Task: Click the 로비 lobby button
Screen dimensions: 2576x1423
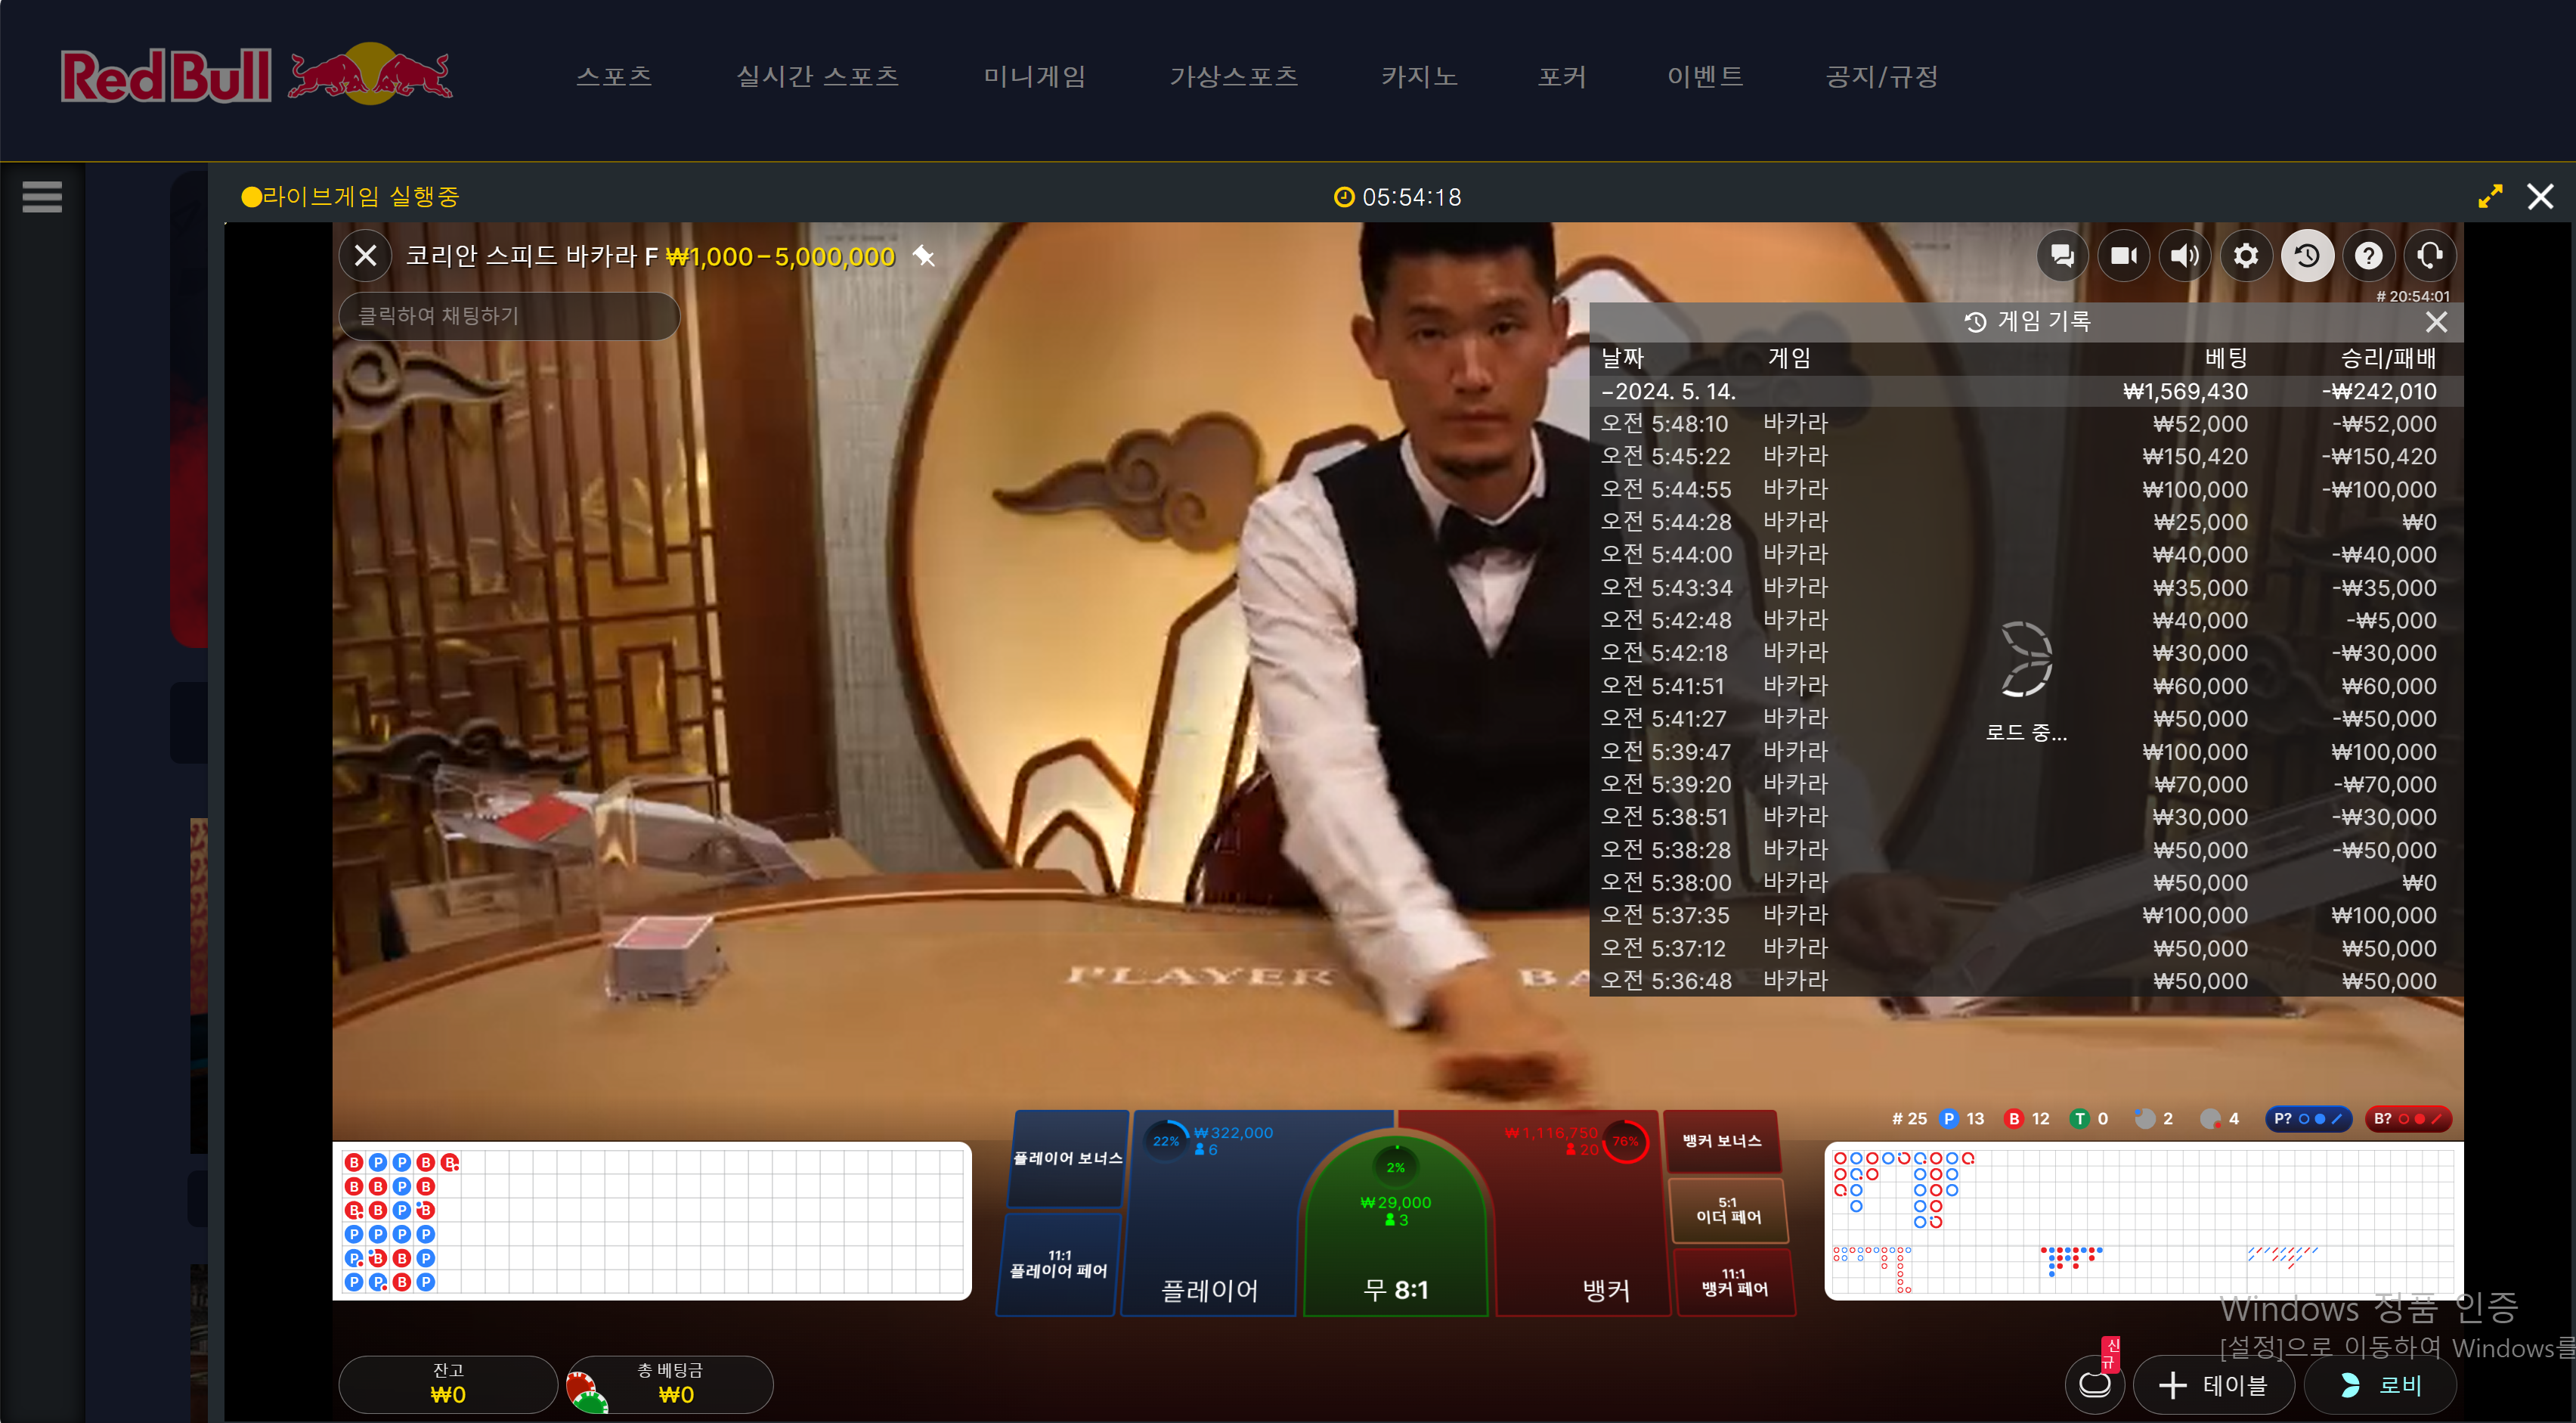Action: click(2381, 1385)
